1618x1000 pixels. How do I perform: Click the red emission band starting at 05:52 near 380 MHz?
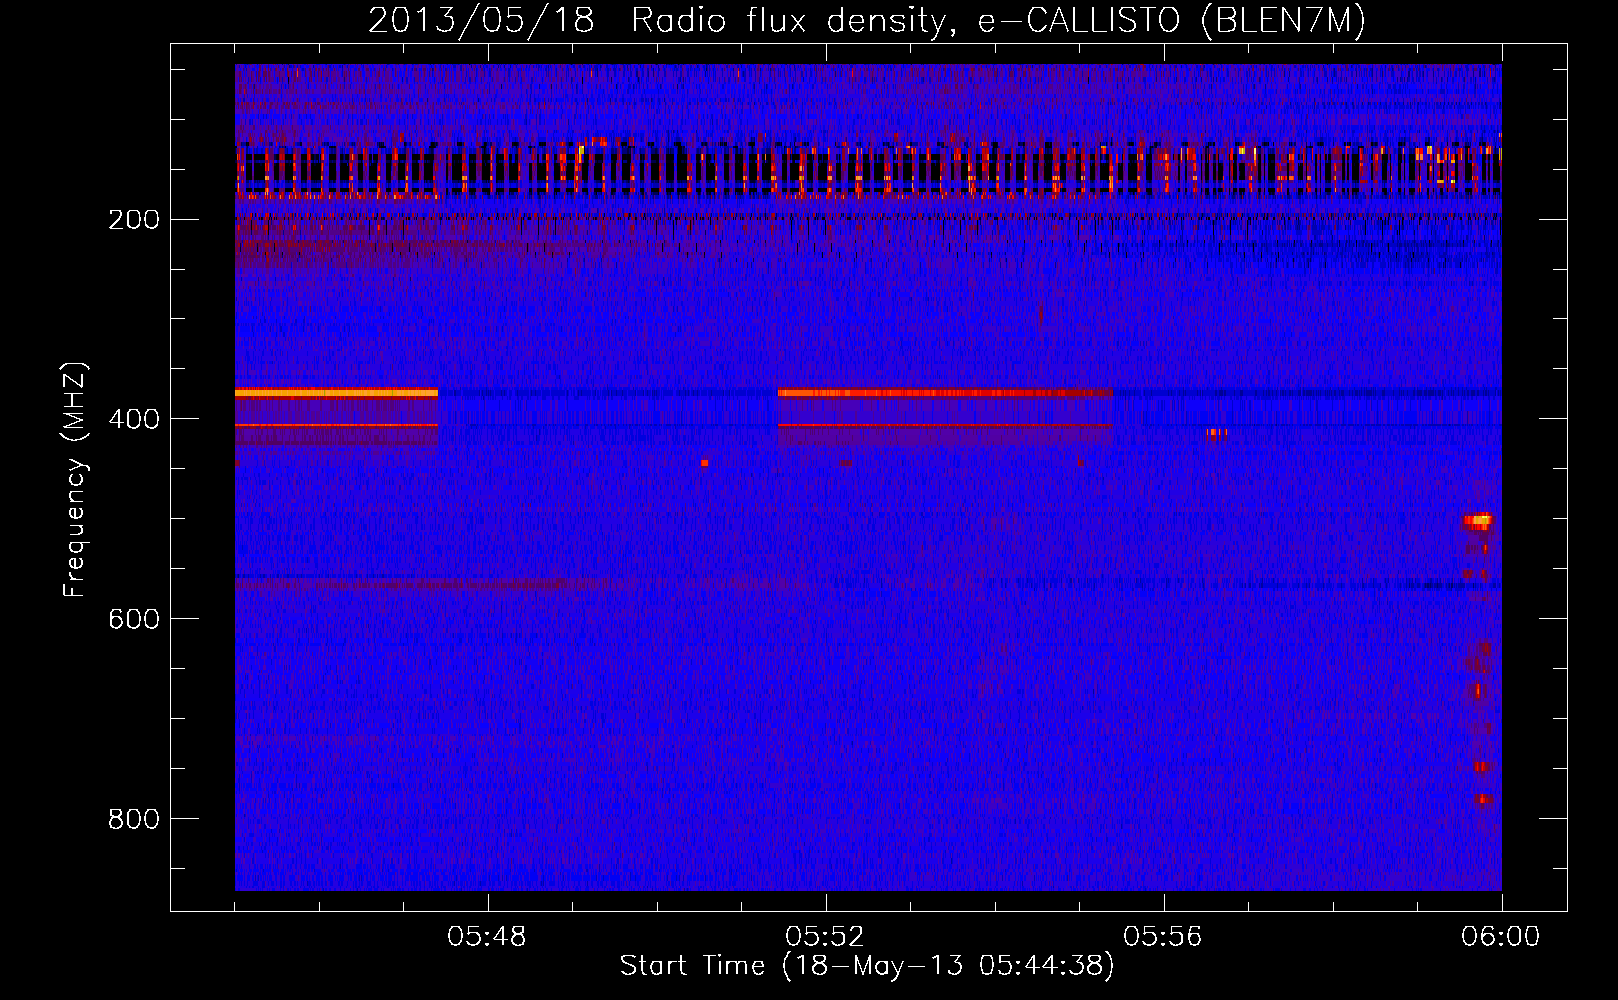tap(945, 393)
